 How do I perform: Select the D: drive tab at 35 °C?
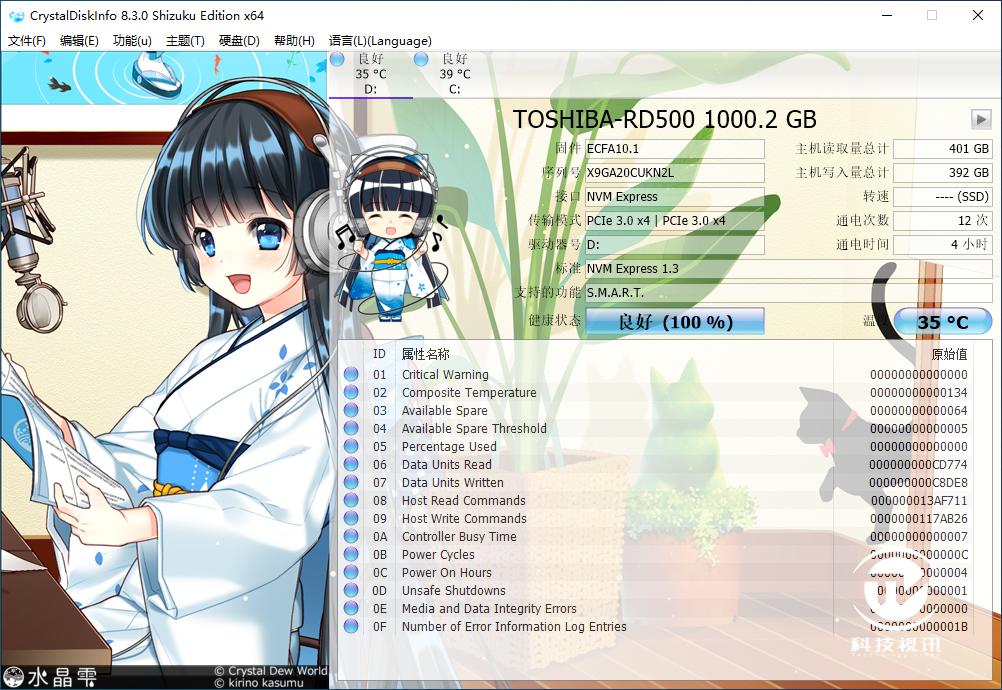pos(371,74)
